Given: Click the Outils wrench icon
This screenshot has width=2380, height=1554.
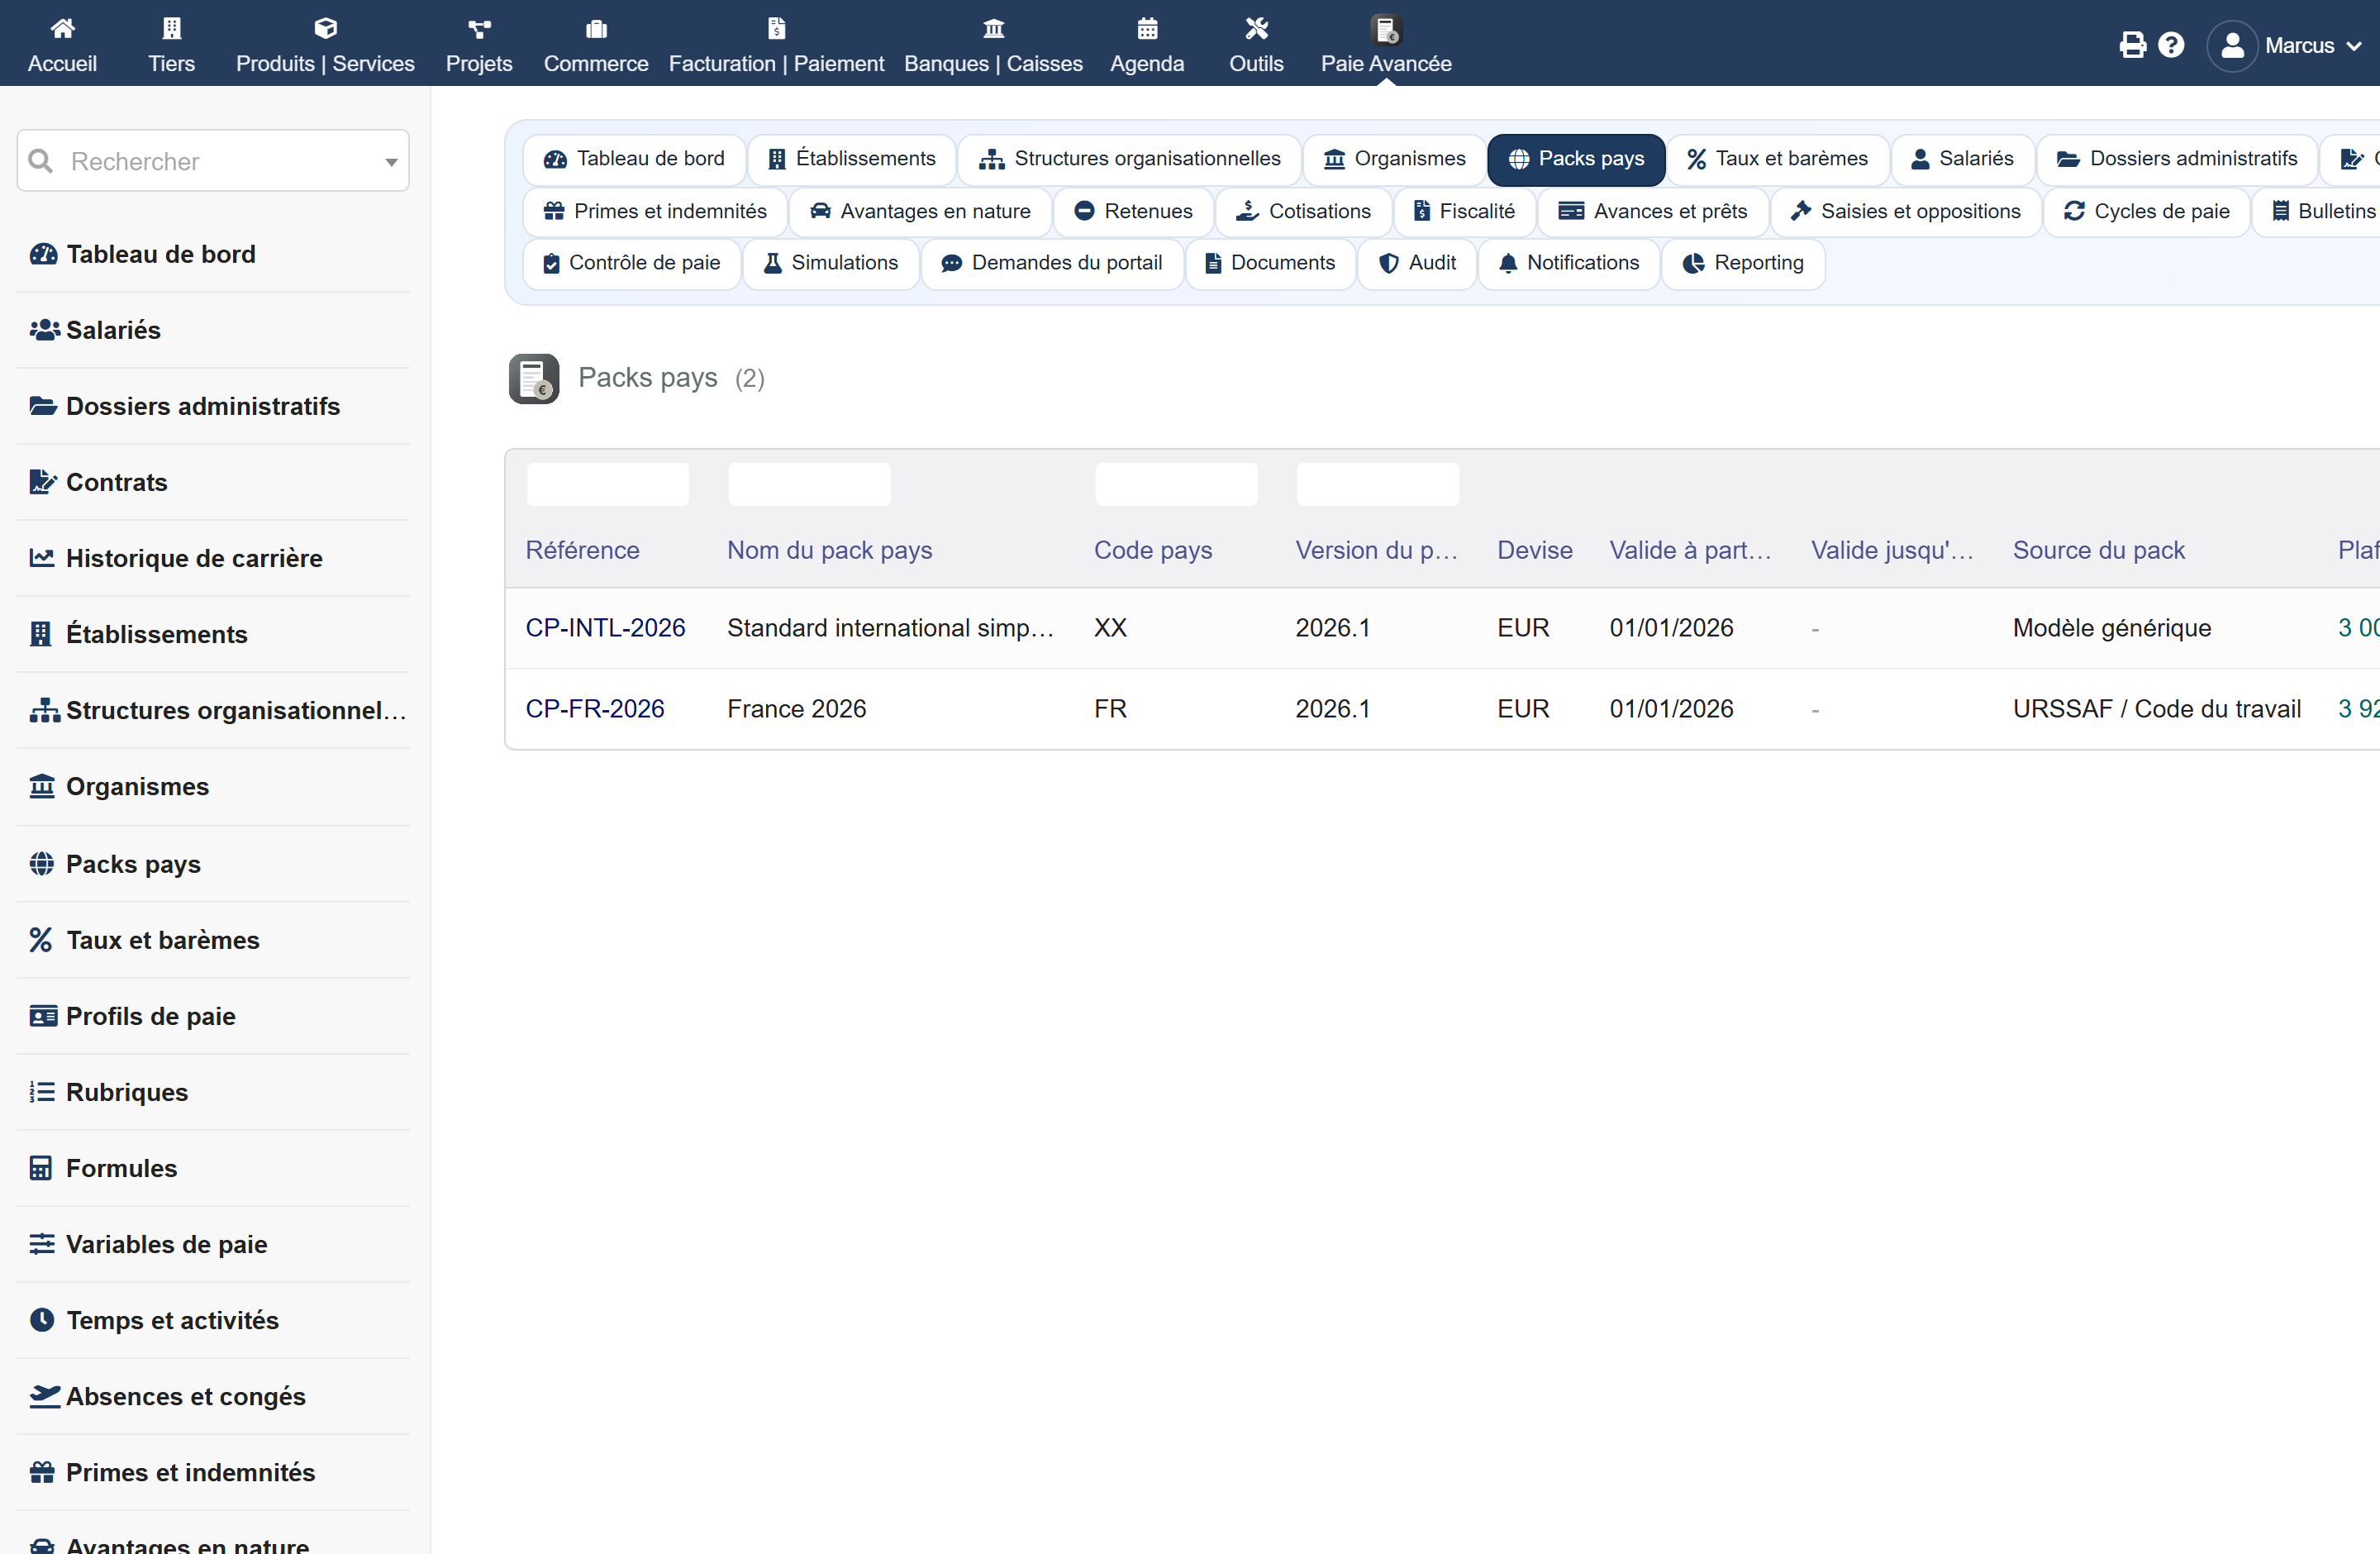Looking at the screenshot, I should point(1256,28).
